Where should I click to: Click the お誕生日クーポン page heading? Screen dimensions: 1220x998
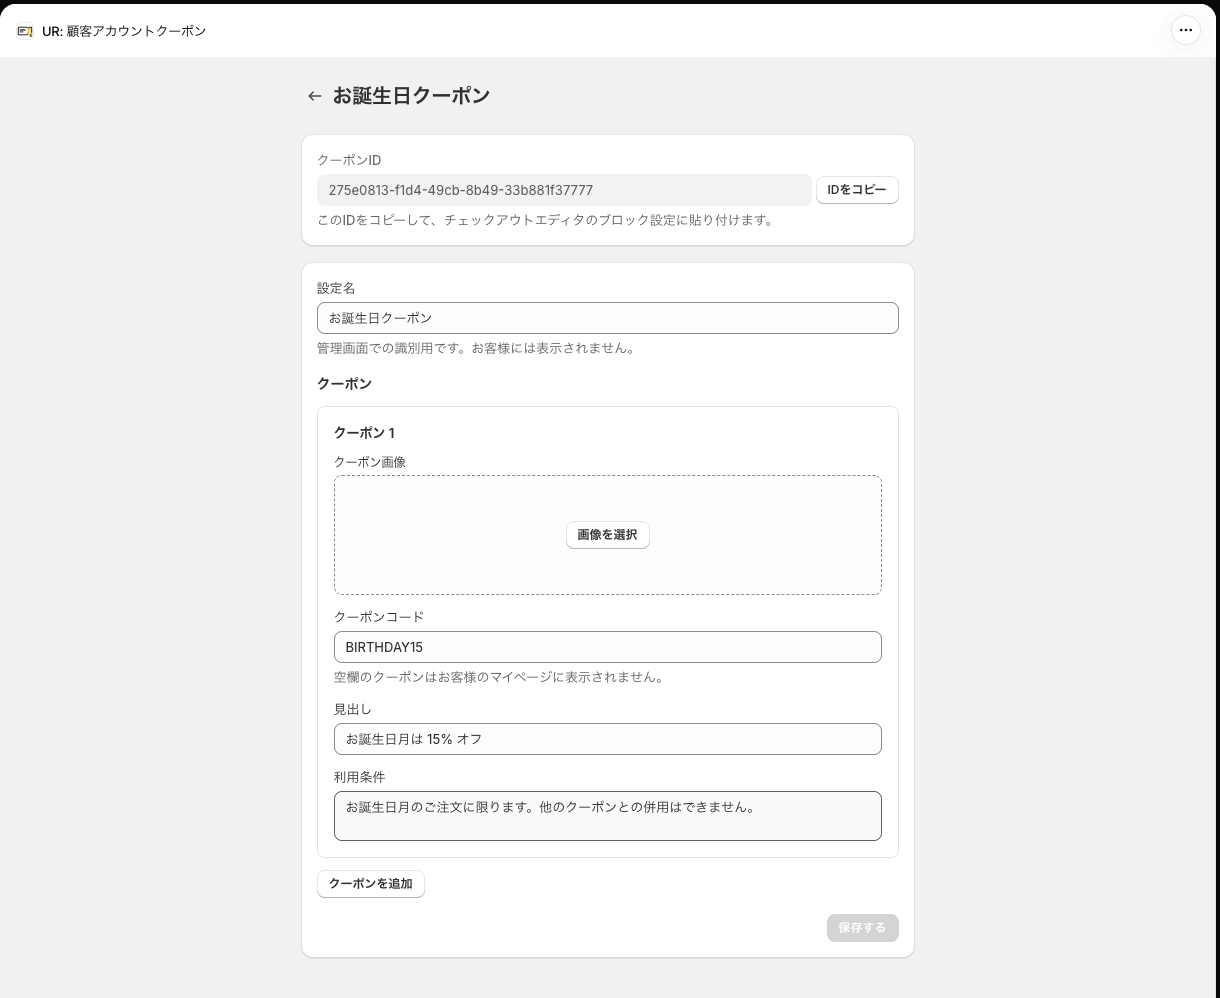click(x=411, y=96)
